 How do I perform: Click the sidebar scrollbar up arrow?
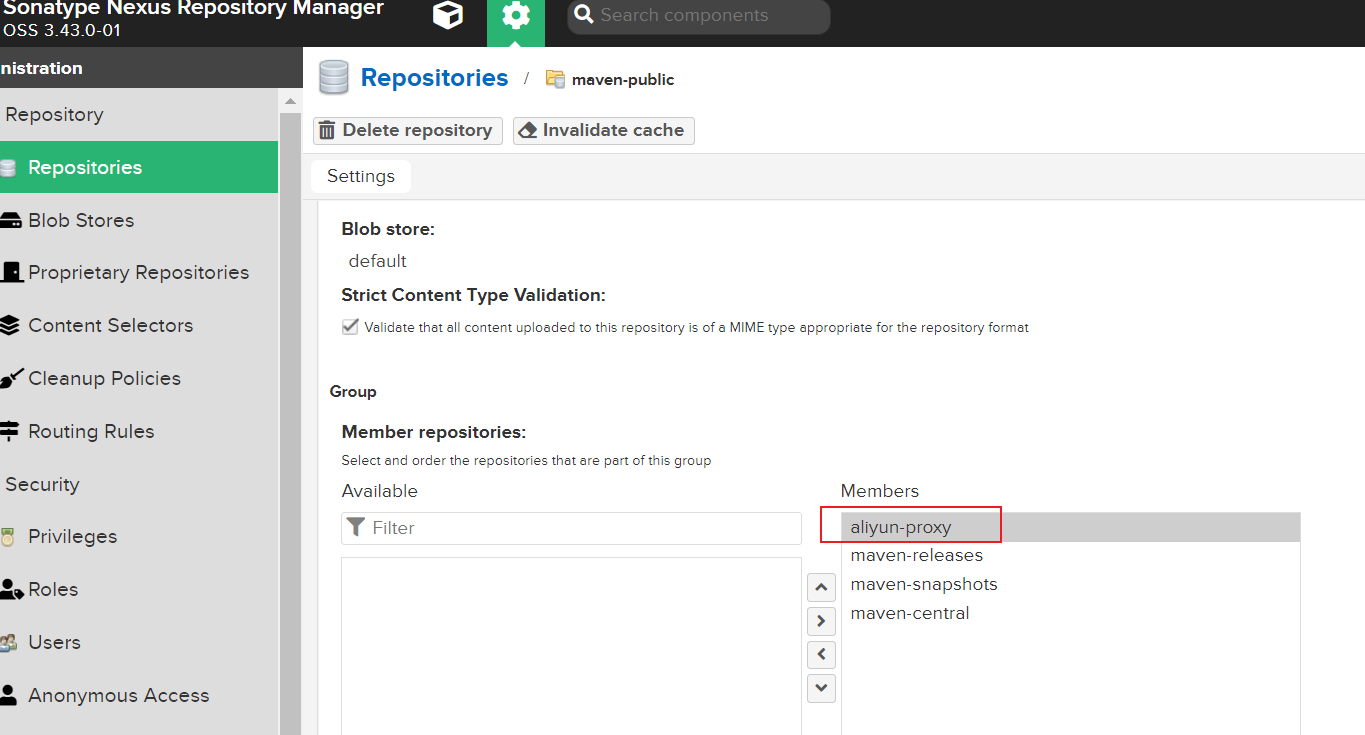pos(290,102)
